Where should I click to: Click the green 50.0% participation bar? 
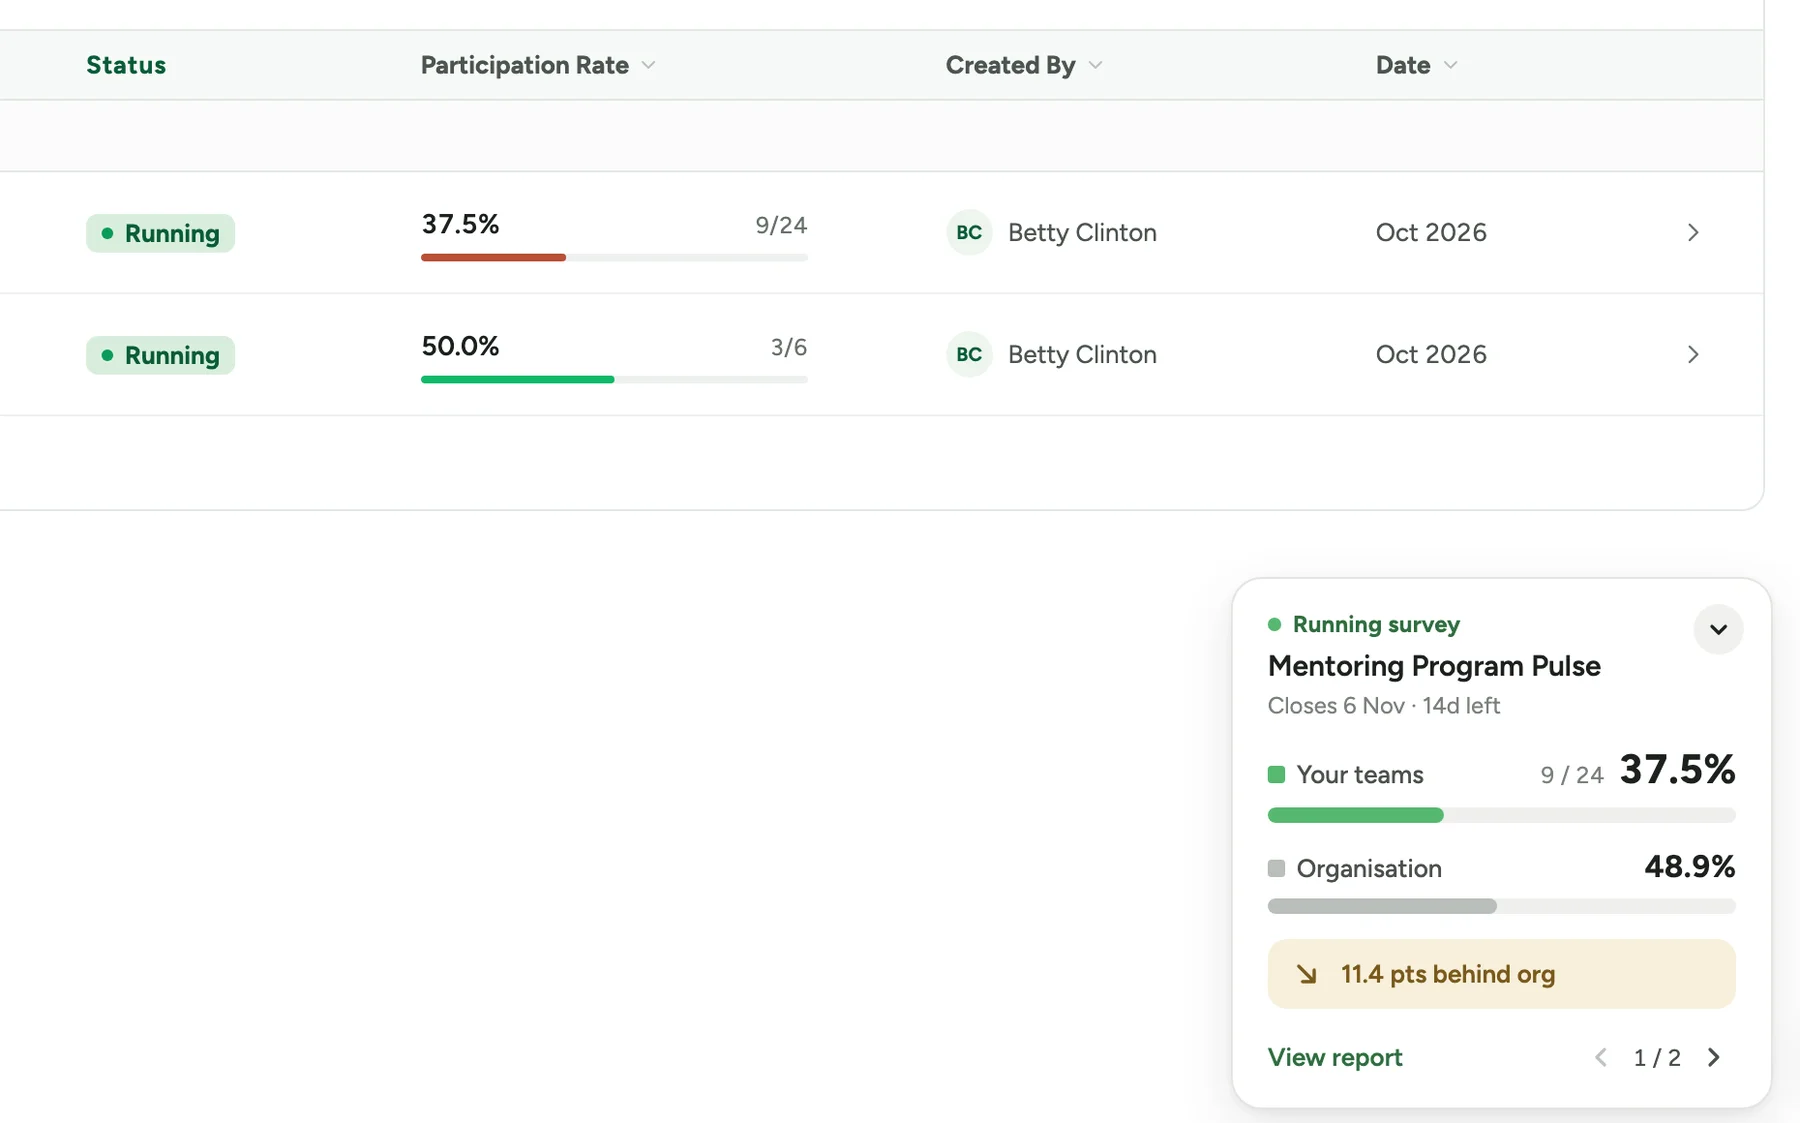tap(517, 380)
